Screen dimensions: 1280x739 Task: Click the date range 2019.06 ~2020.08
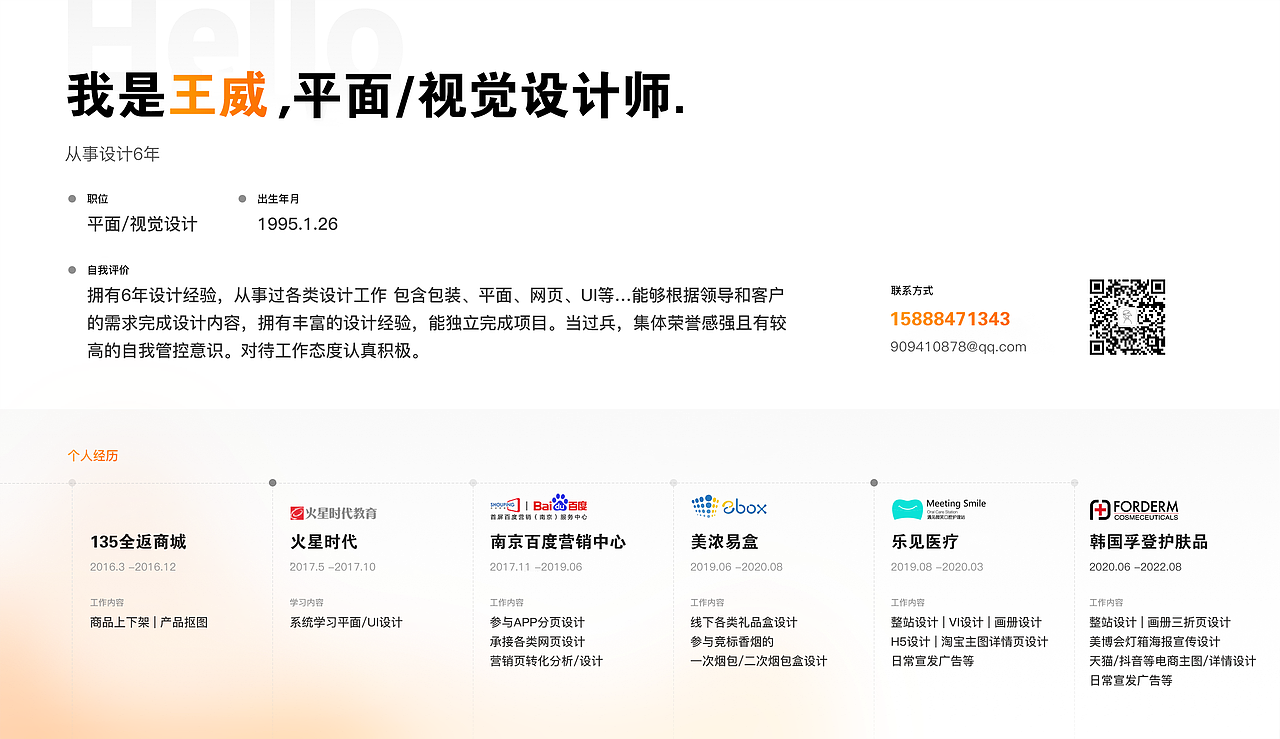click(x=736, y=567)
